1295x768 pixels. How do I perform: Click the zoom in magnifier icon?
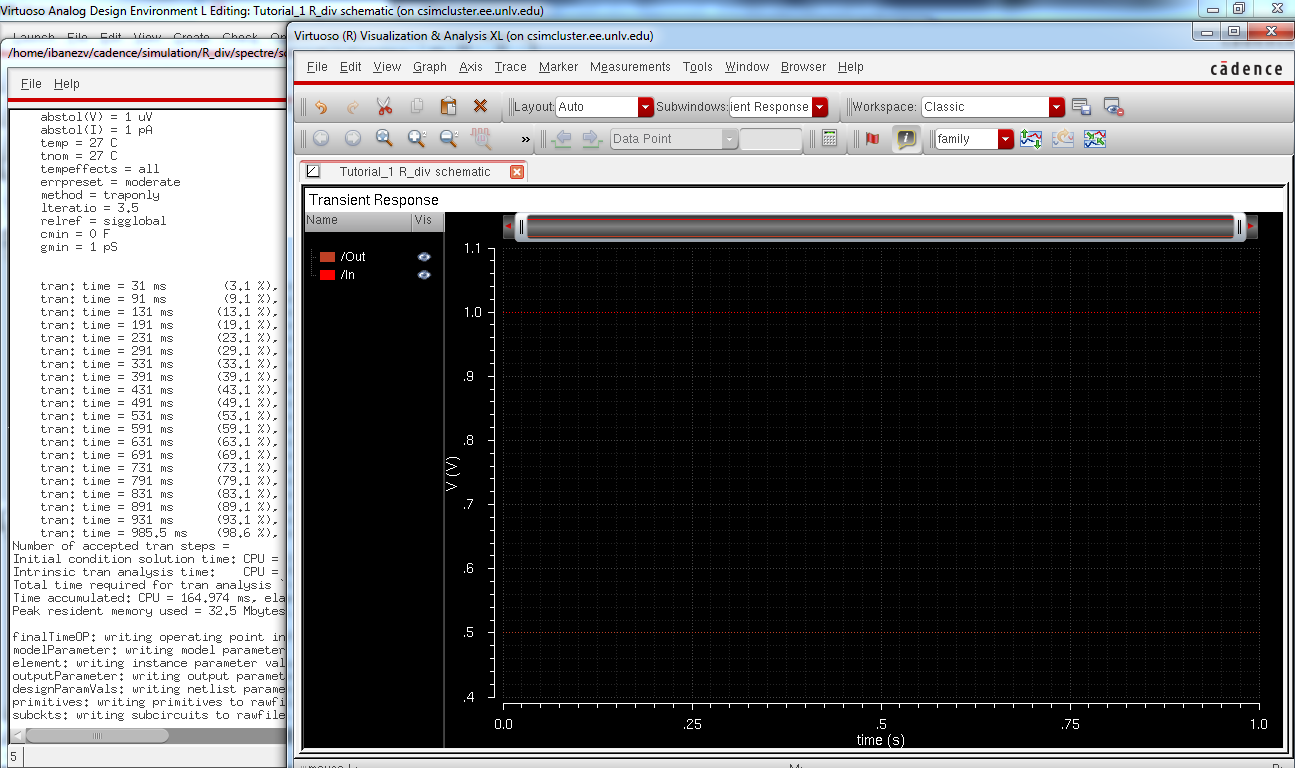tap(417, 139)
